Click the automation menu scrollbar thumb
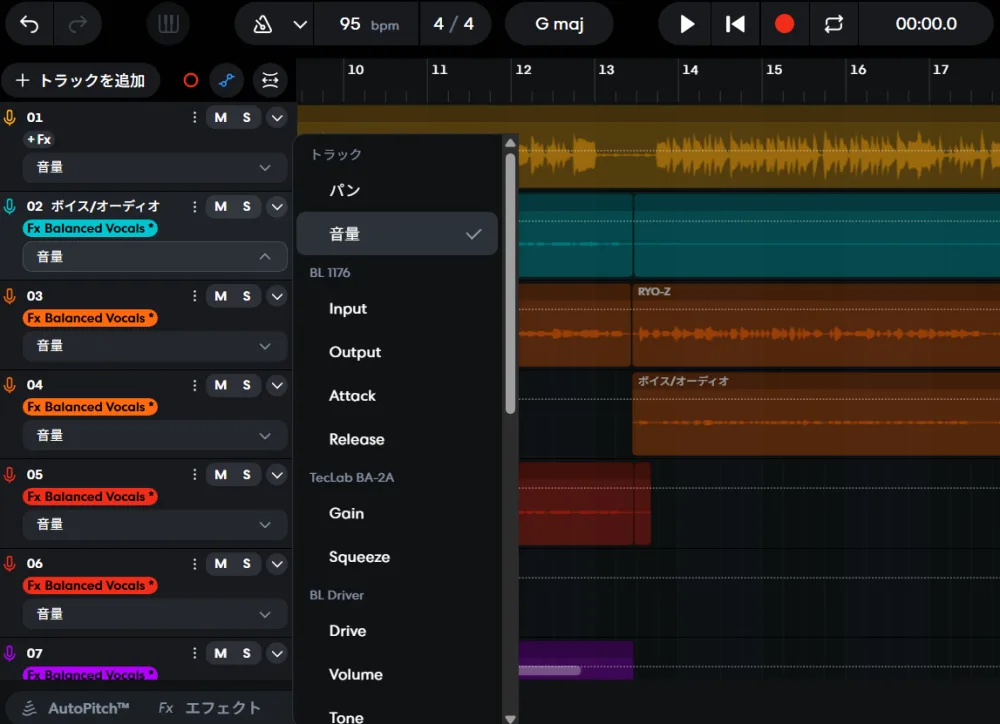Screen dimensions: 1000x724 pos(510,283)
